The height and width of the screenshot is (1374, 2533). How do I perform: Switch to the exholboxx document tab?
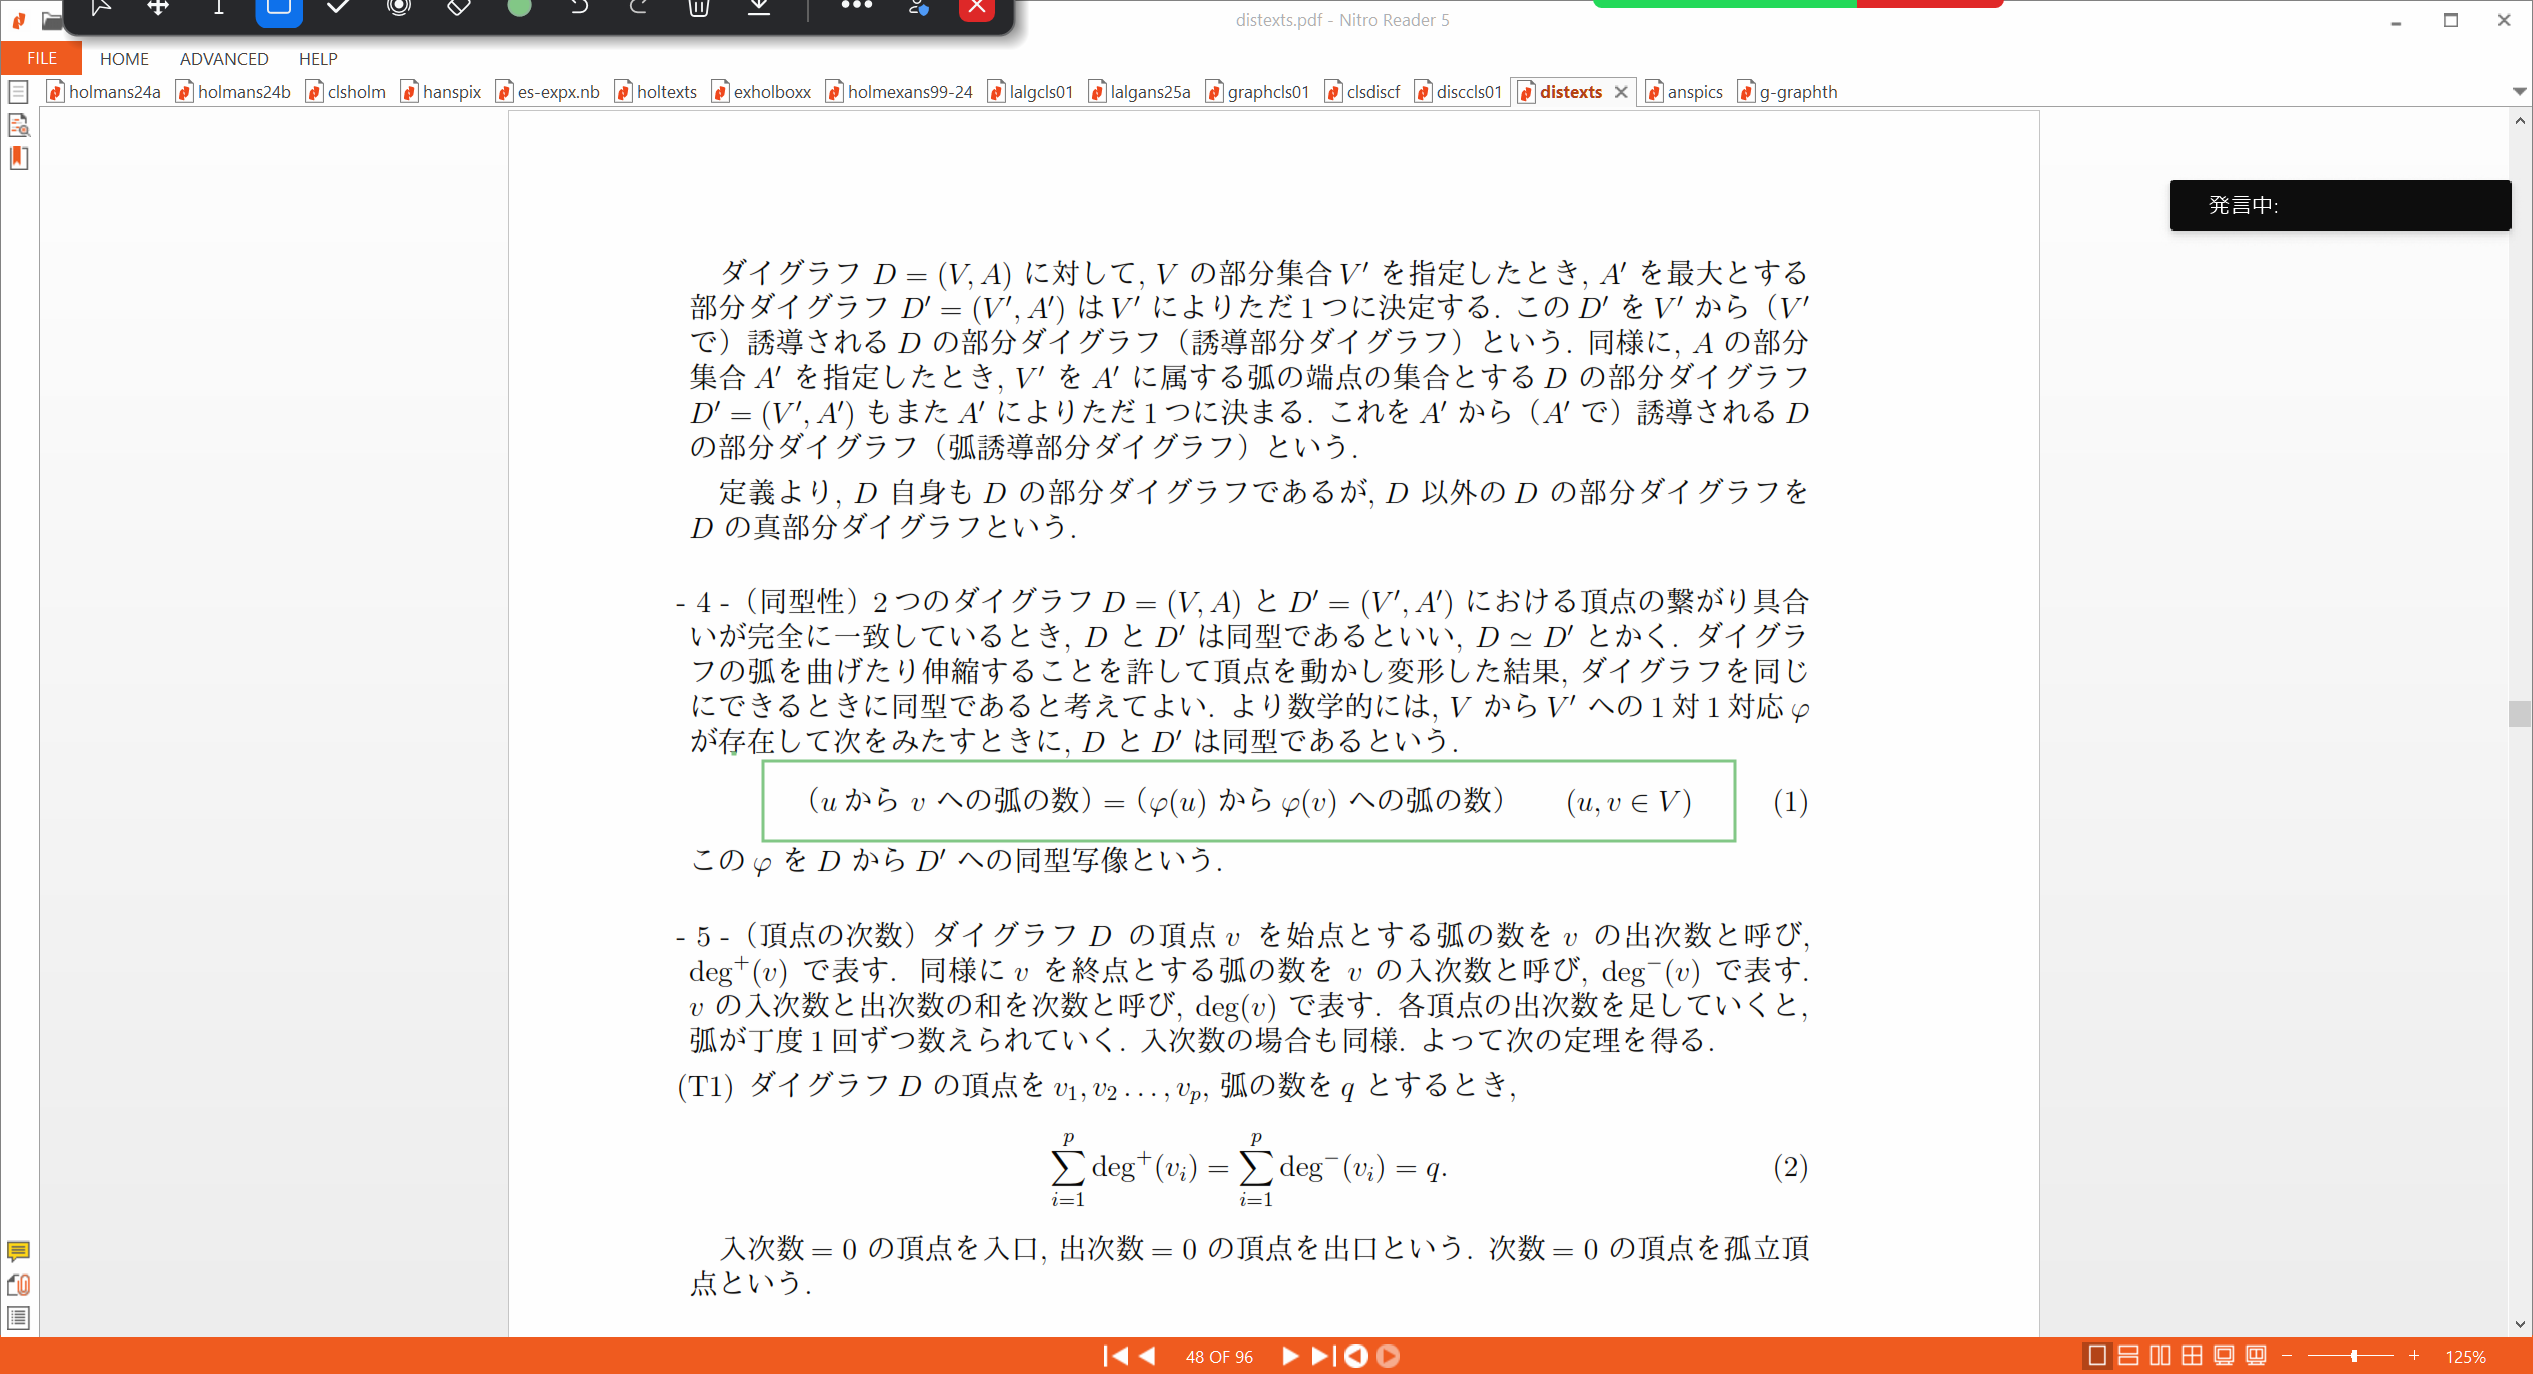(x=762, y=92)
